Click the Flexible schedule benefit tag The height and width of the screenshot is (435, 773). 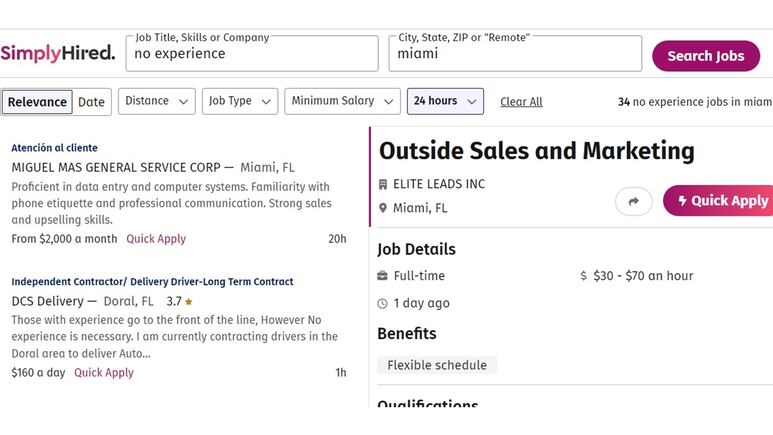point(437,365)
